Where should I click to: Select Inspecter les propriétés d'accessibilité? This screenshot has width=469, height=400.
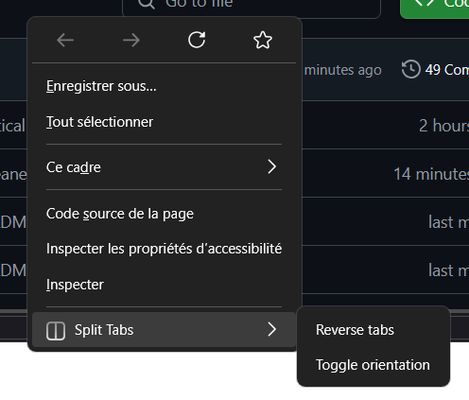tap(164, 249)
